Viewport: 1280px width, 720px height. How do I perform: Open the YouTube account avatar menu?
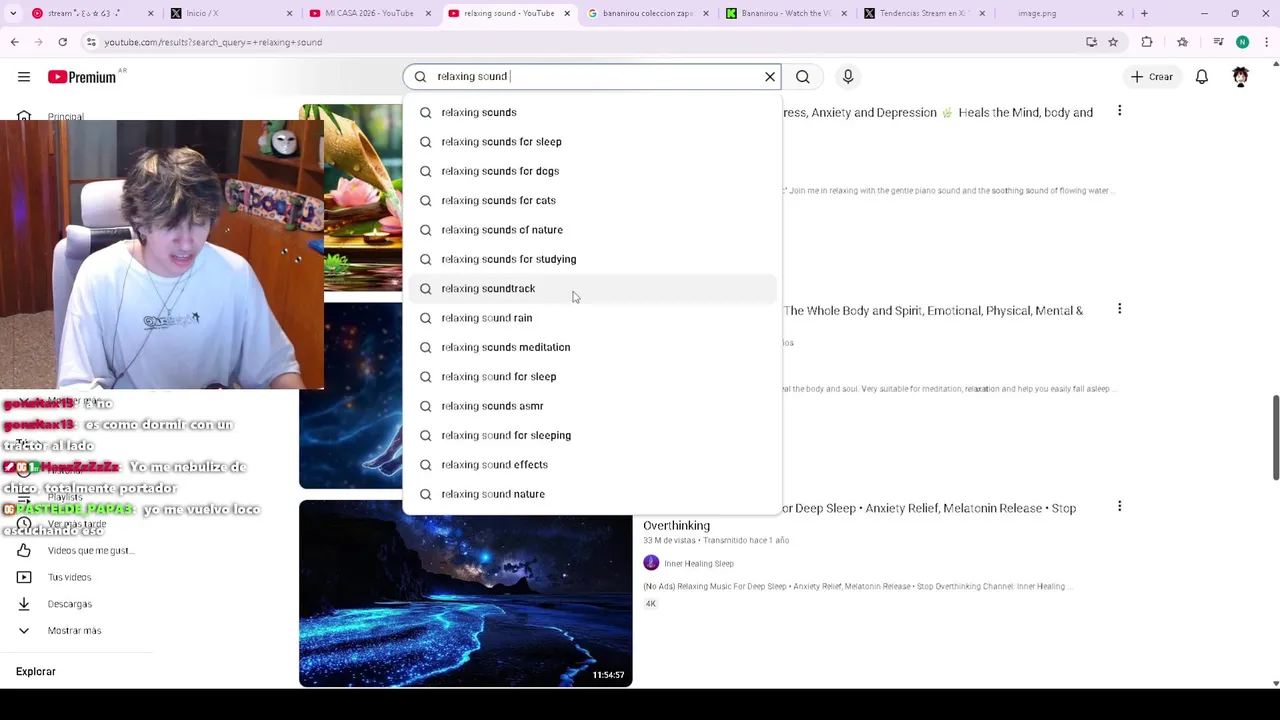[x=1241, y=77]
